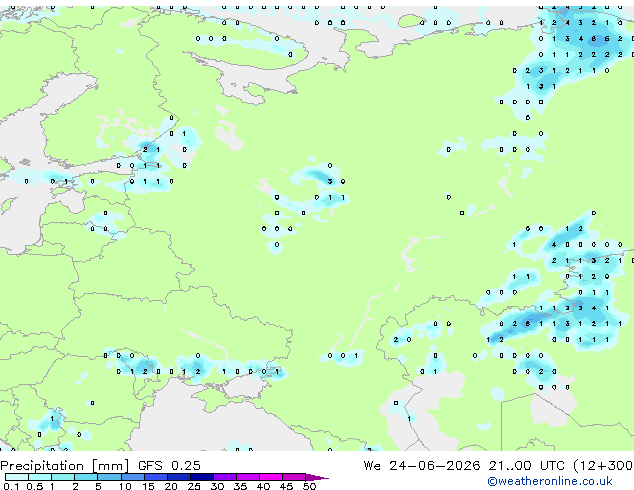This screenshot has height=490, width=634.
Task: Pick the 45–50 mm legend swatch
Action: (x=294, y=477)
